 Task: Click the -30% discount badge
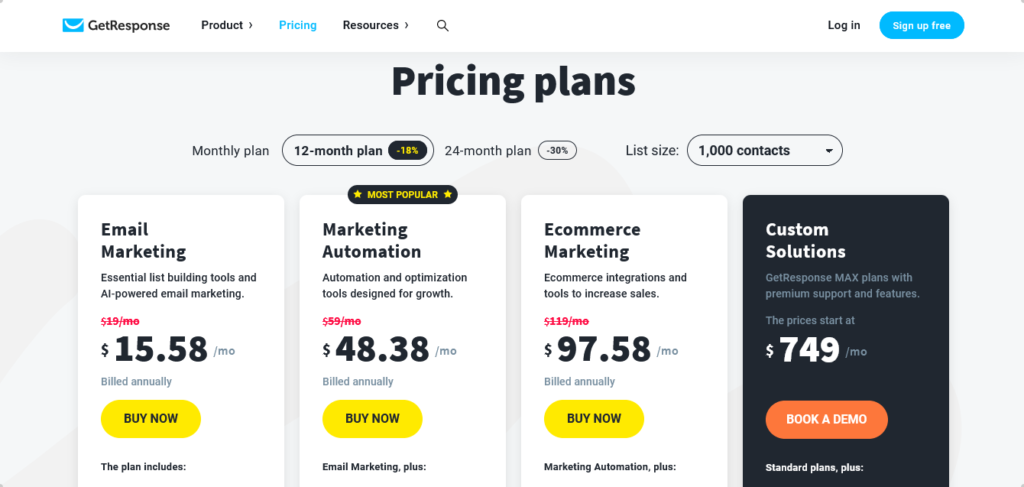pyautogui.click(x=557, y=151)
